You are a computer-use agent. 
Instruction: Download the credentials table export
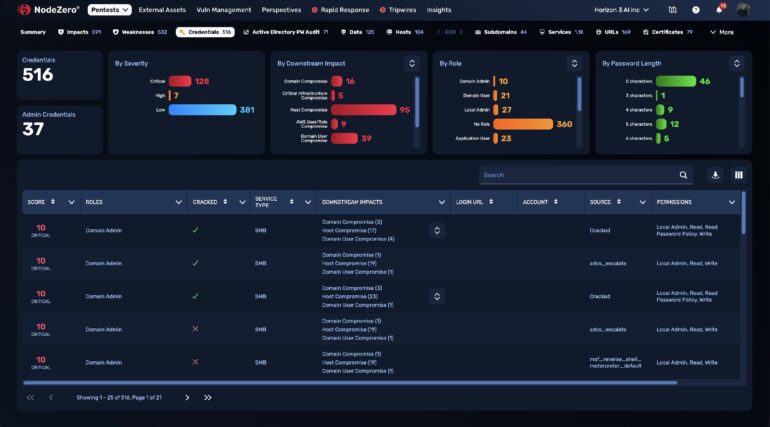[x=715, y=175]
